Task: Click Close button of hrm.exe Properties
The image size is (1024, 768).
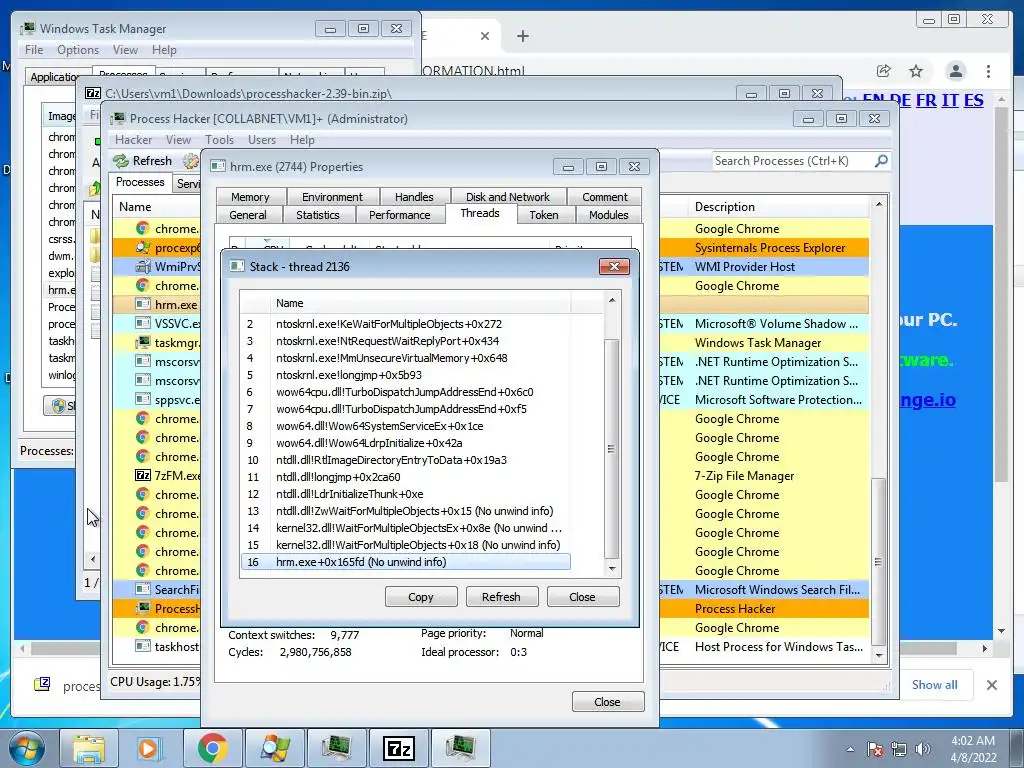Action: 607,702
